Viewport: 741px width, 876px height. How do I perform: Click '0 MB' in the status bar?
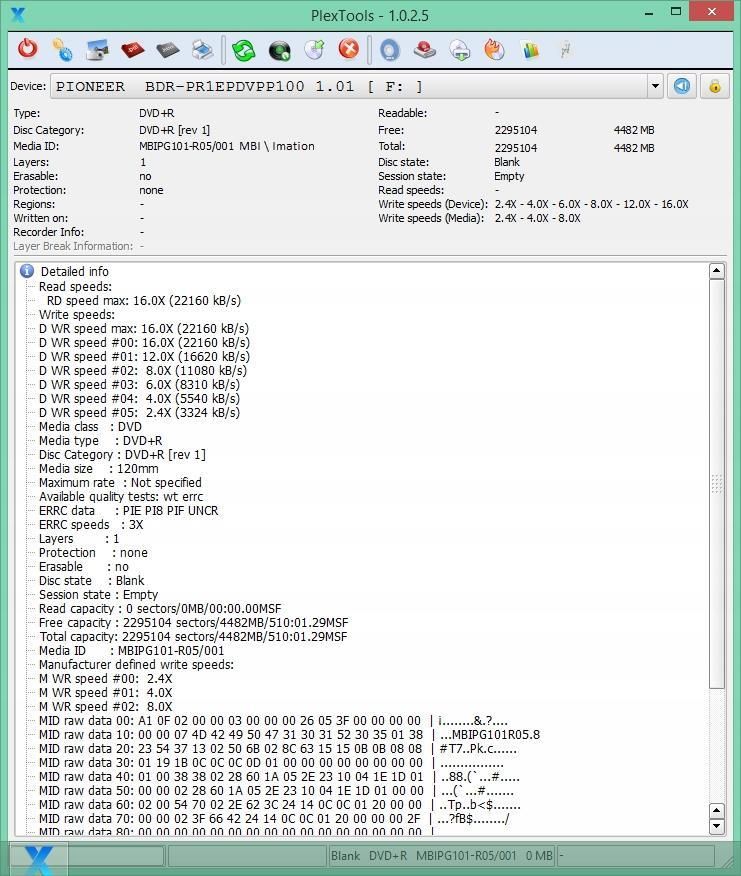tap(539, 856)
